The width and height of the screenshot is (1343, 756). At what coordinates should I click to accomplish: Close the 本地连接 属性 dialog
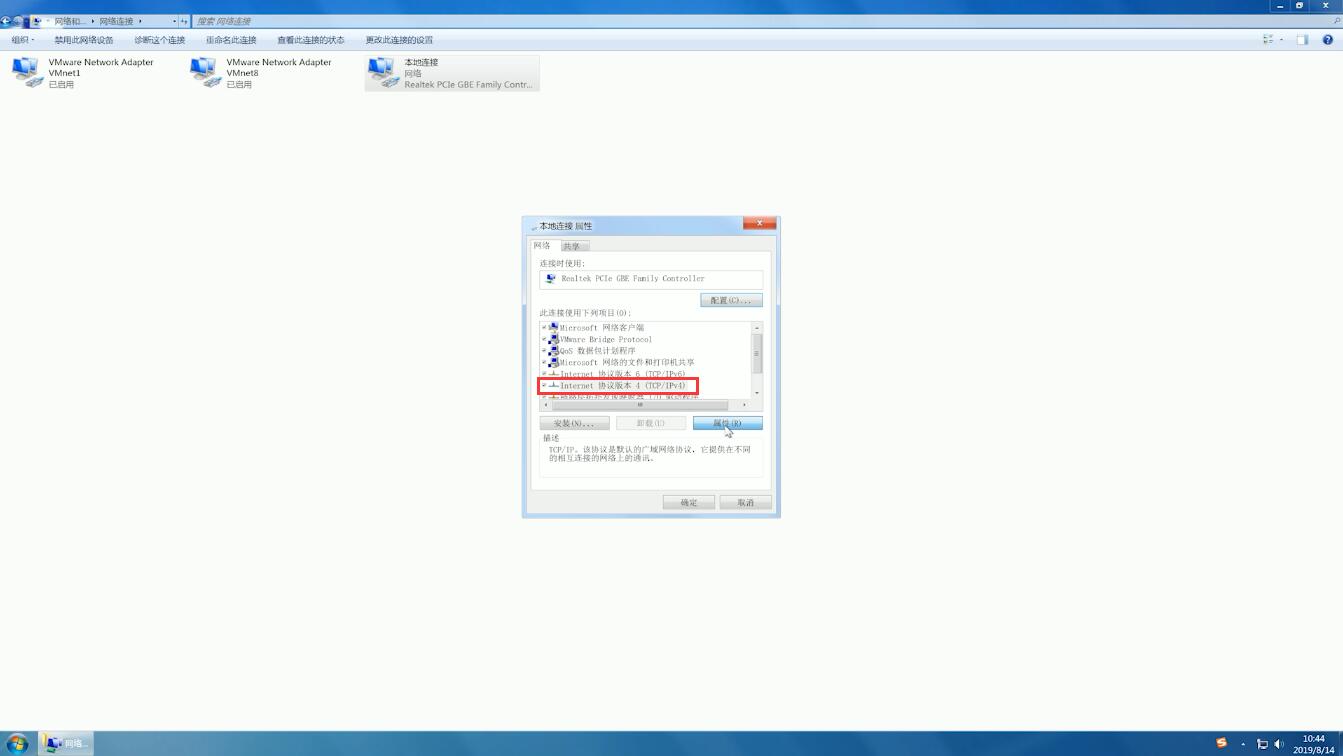[x=760, y=224]
